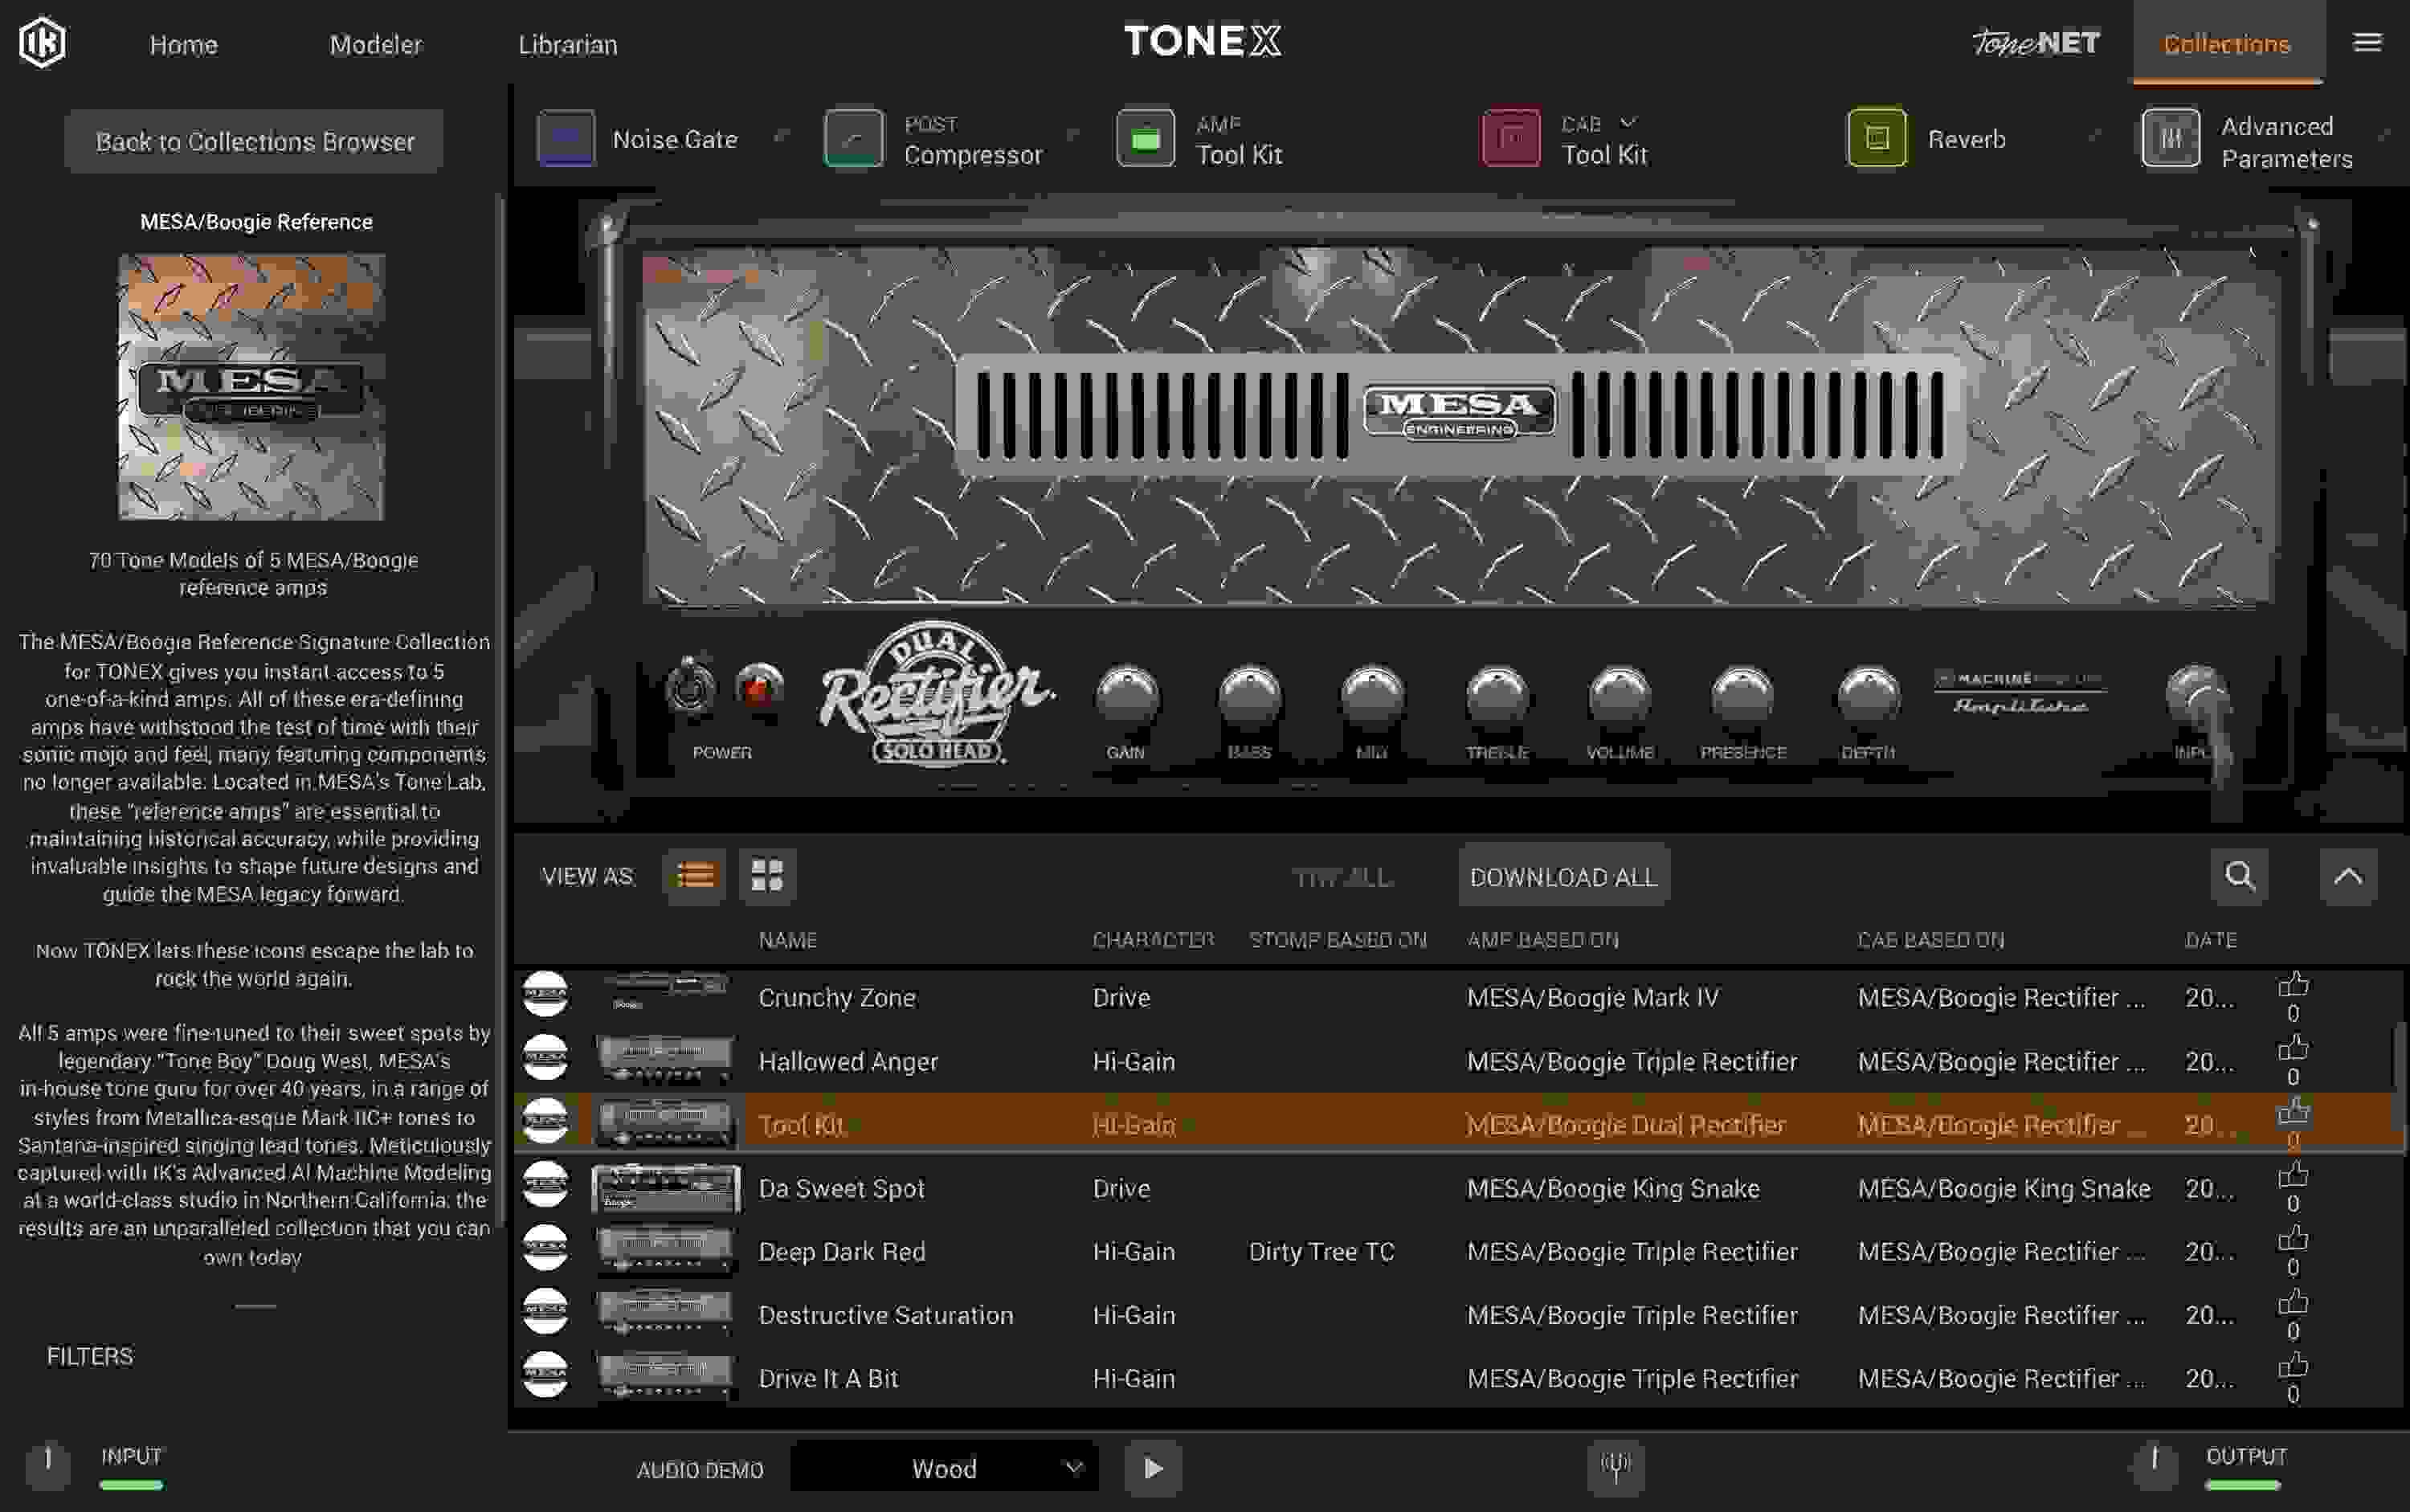Collapse the tone list panel
This screenshot has height=1512, width=2410.
point(2349,876)
